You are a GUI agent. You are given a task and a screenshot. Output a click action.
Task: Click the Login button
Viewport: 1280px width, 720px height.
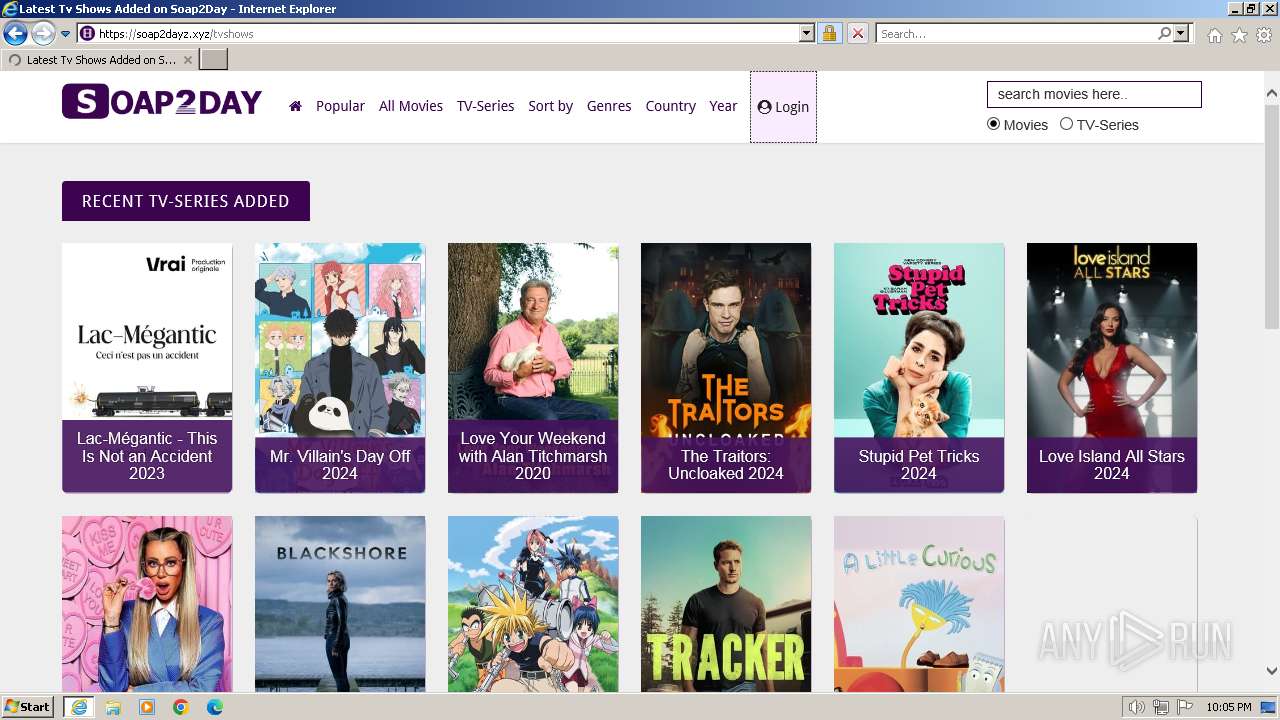coord(783,107)
